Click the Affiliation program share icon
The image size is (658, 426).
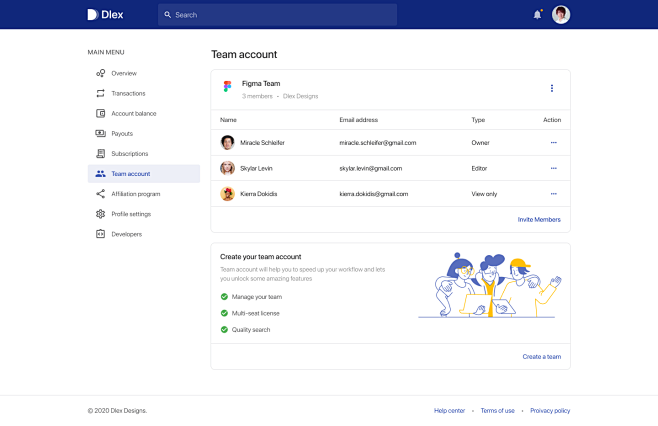101,194
